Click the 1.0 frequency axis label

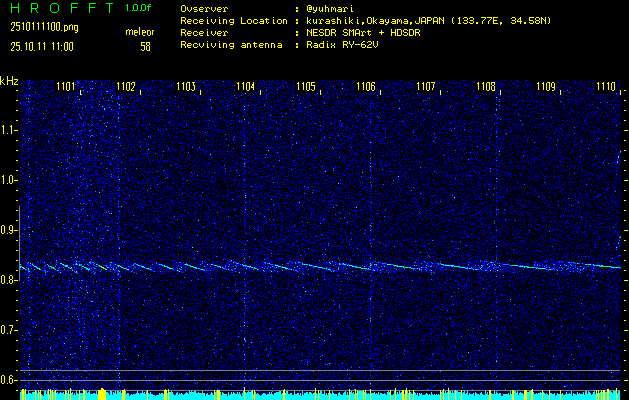tap(9, 180)
